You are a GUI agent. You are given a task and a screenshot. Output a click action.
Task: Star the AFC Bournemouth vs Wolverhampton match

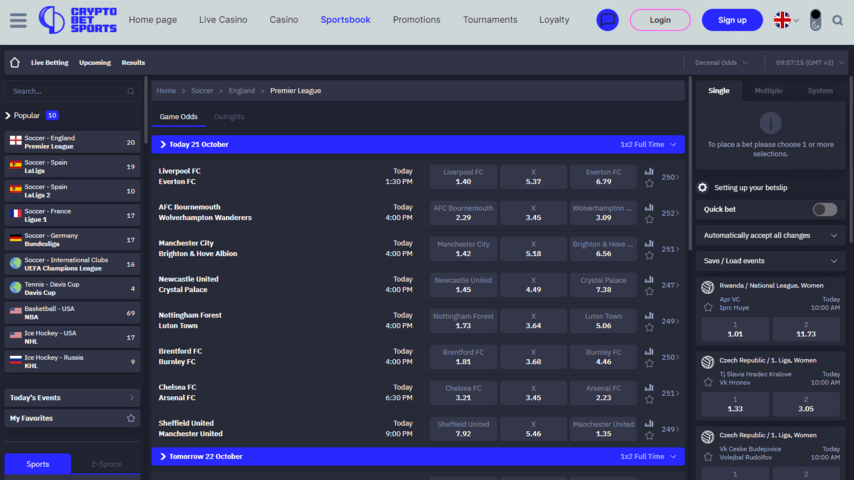tap(649, 220)
